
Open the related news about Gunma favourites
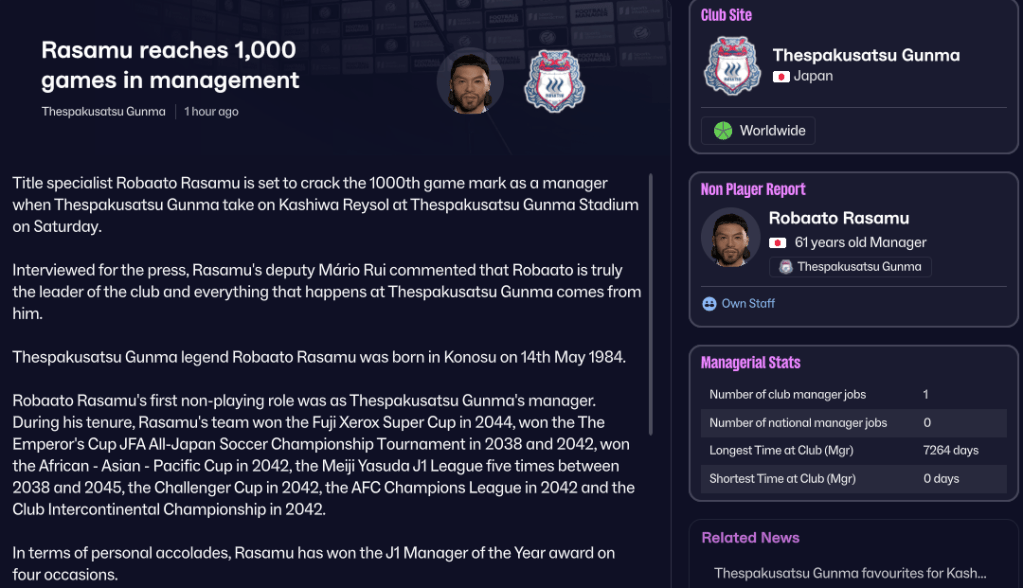point(850,573)
